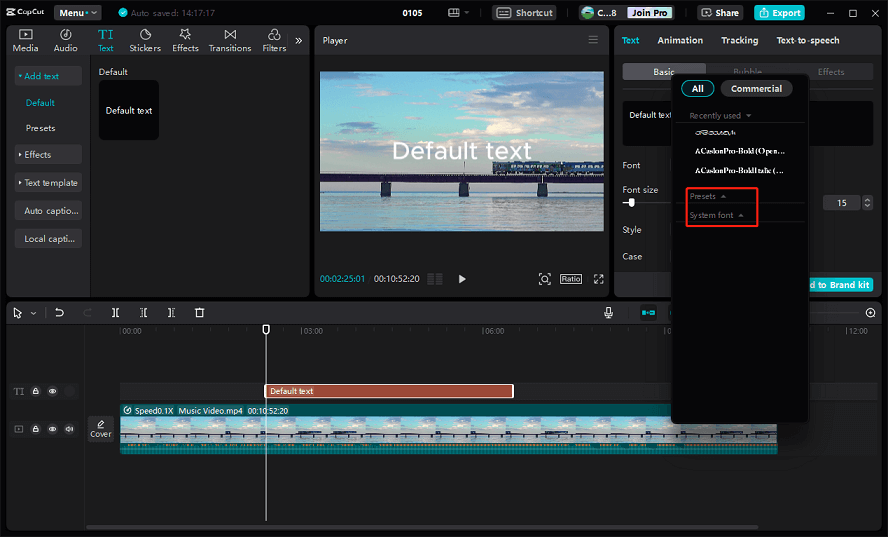Viewport: 888px width, 537px height.
Task: Open the Filters panel
Action: point(274,41)
